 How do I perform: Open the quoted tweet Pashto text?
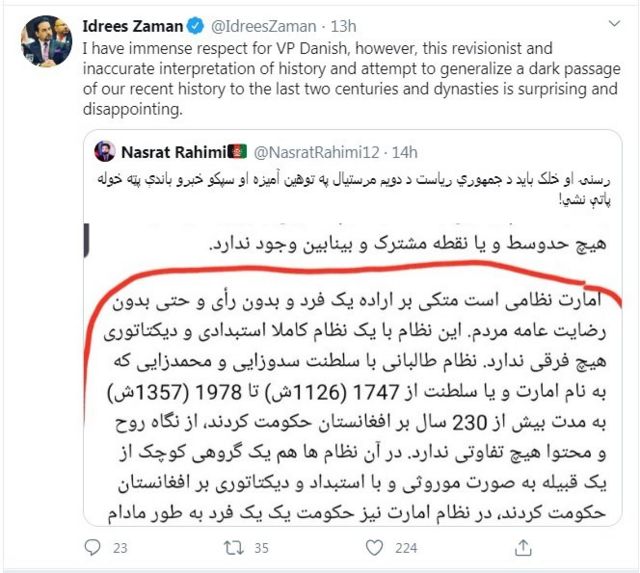click(x=354, y=189)
